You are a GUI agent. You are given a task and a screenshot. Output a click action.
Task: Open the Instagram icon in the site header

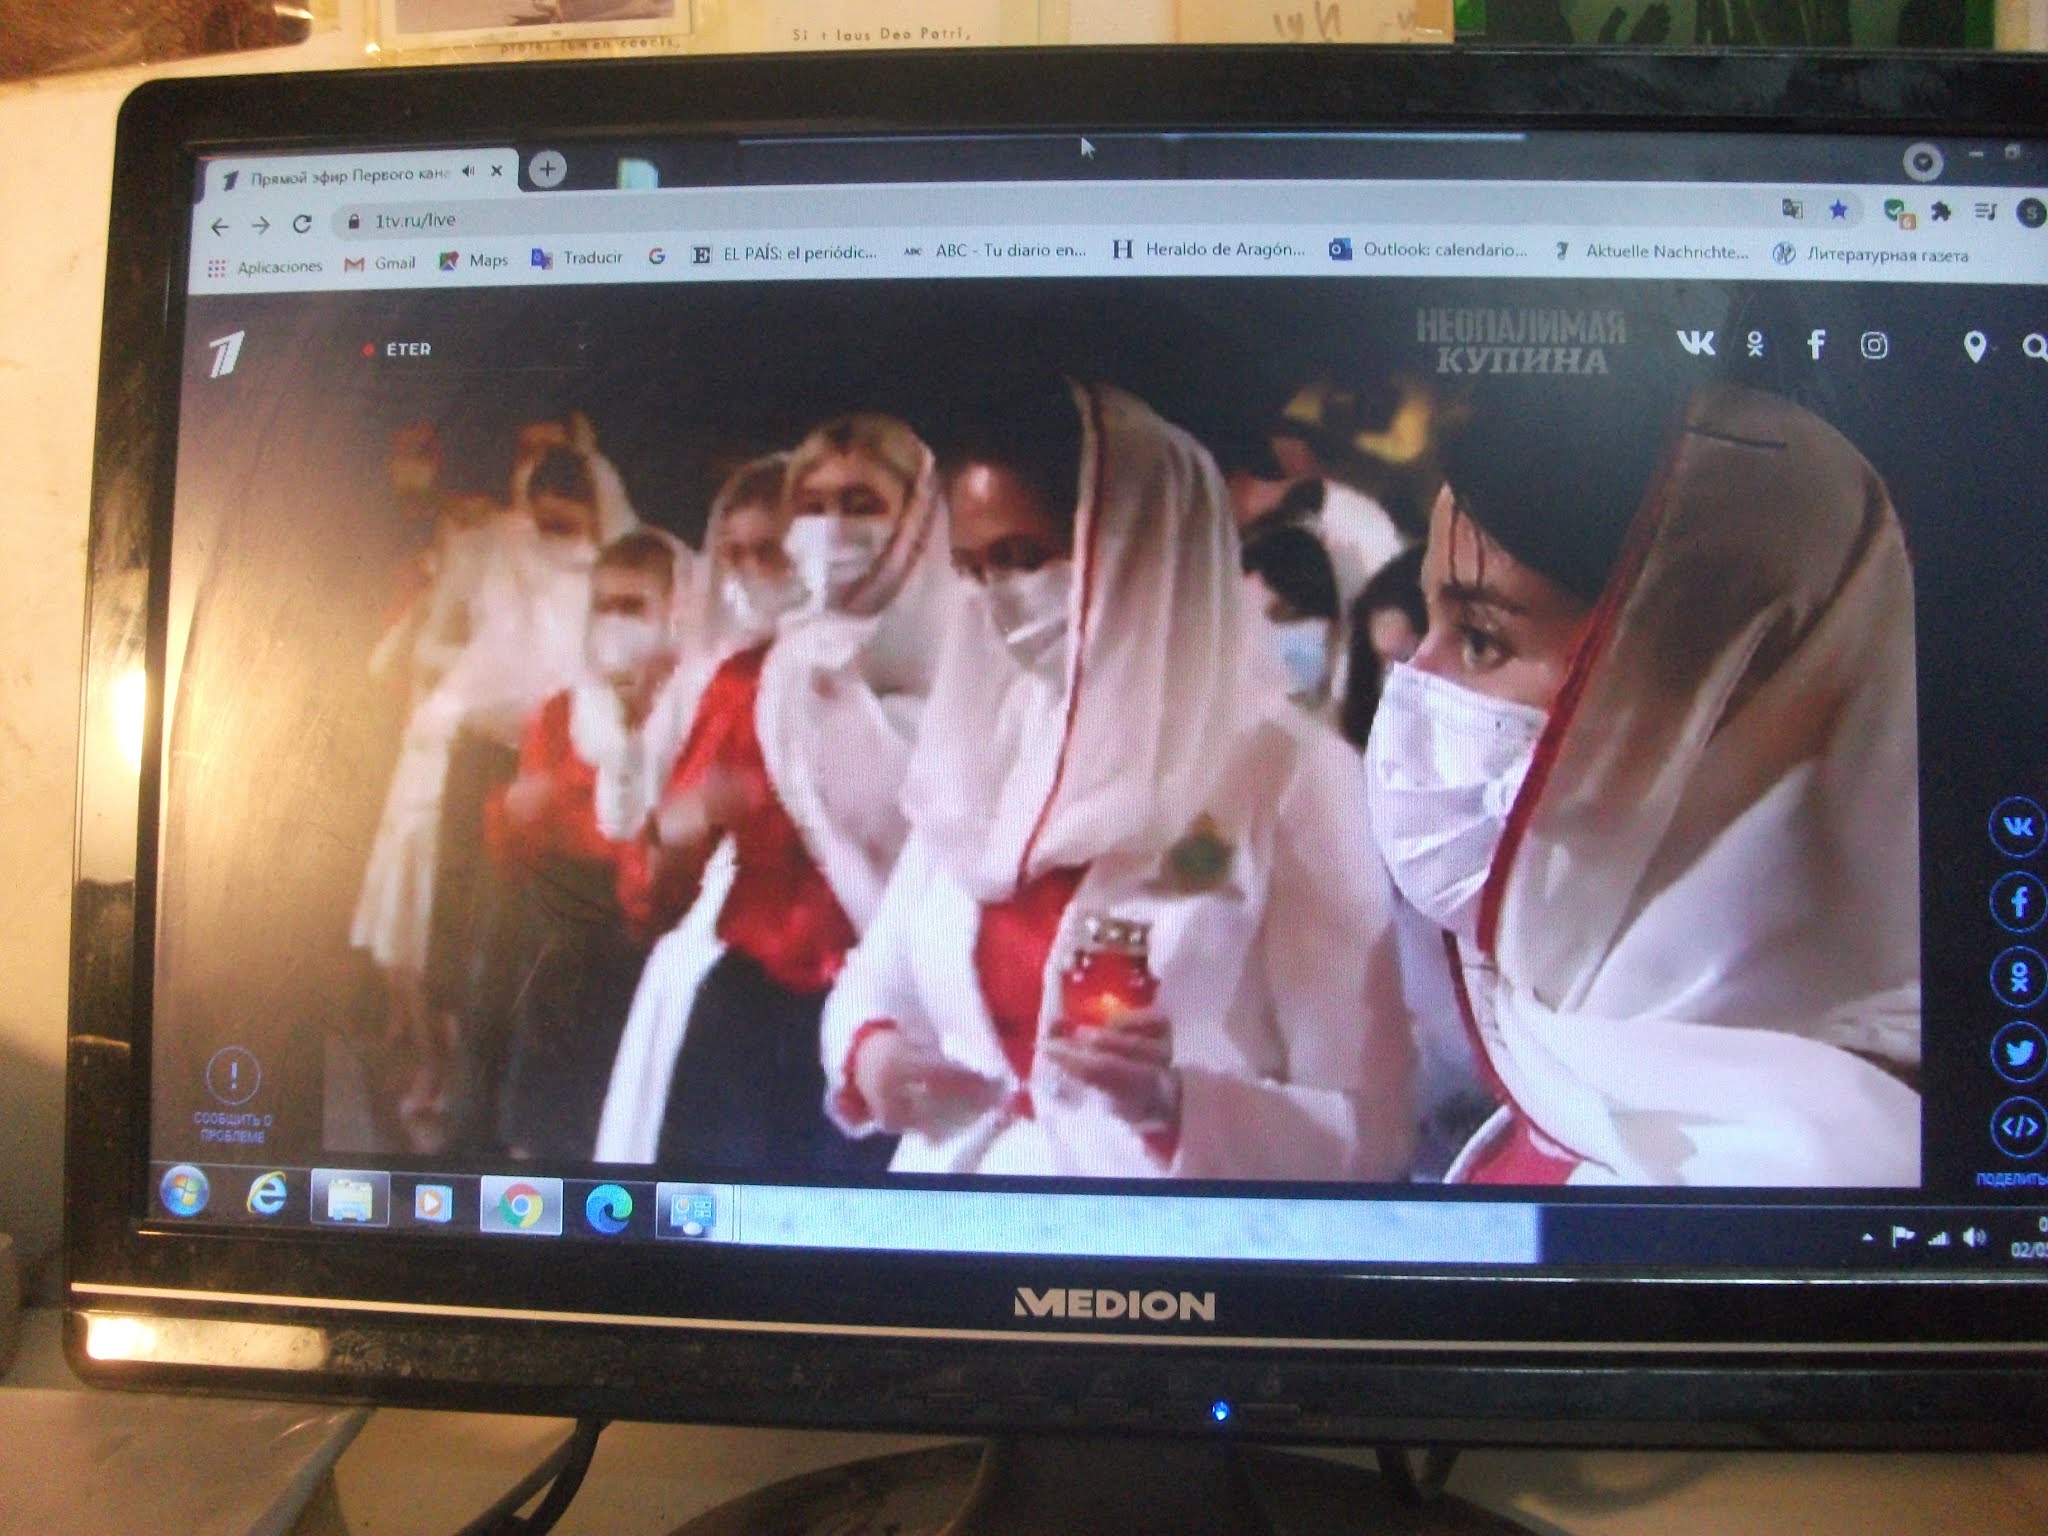click(1874, 346)
